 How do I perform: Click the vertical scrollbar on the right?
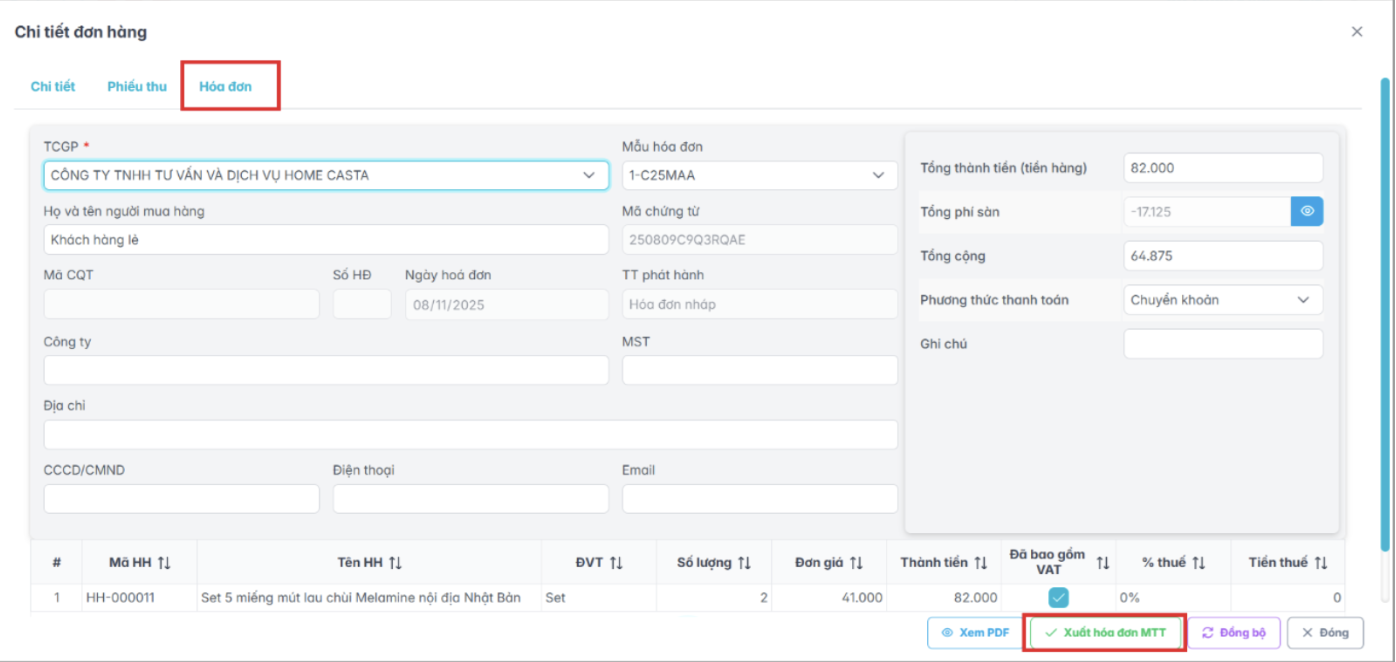click(1385, 310)
